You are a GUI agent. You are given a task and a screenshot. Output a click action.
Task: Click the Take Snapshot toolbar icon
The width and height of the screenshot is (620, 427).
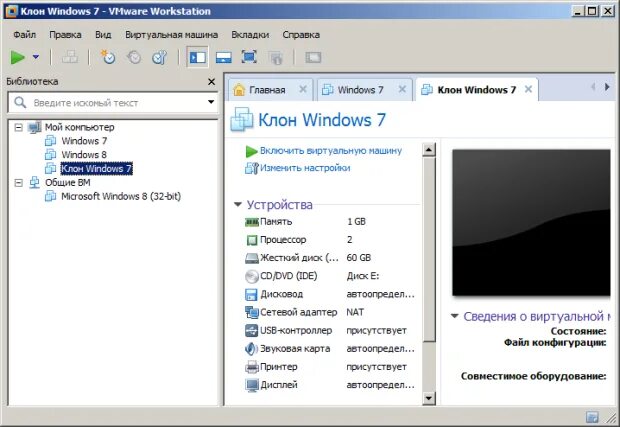click(x=108, y=57)
